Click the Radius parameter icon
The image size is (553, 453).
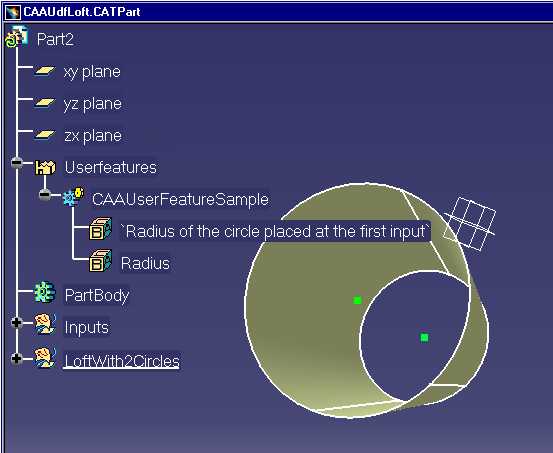click(101, 261)
